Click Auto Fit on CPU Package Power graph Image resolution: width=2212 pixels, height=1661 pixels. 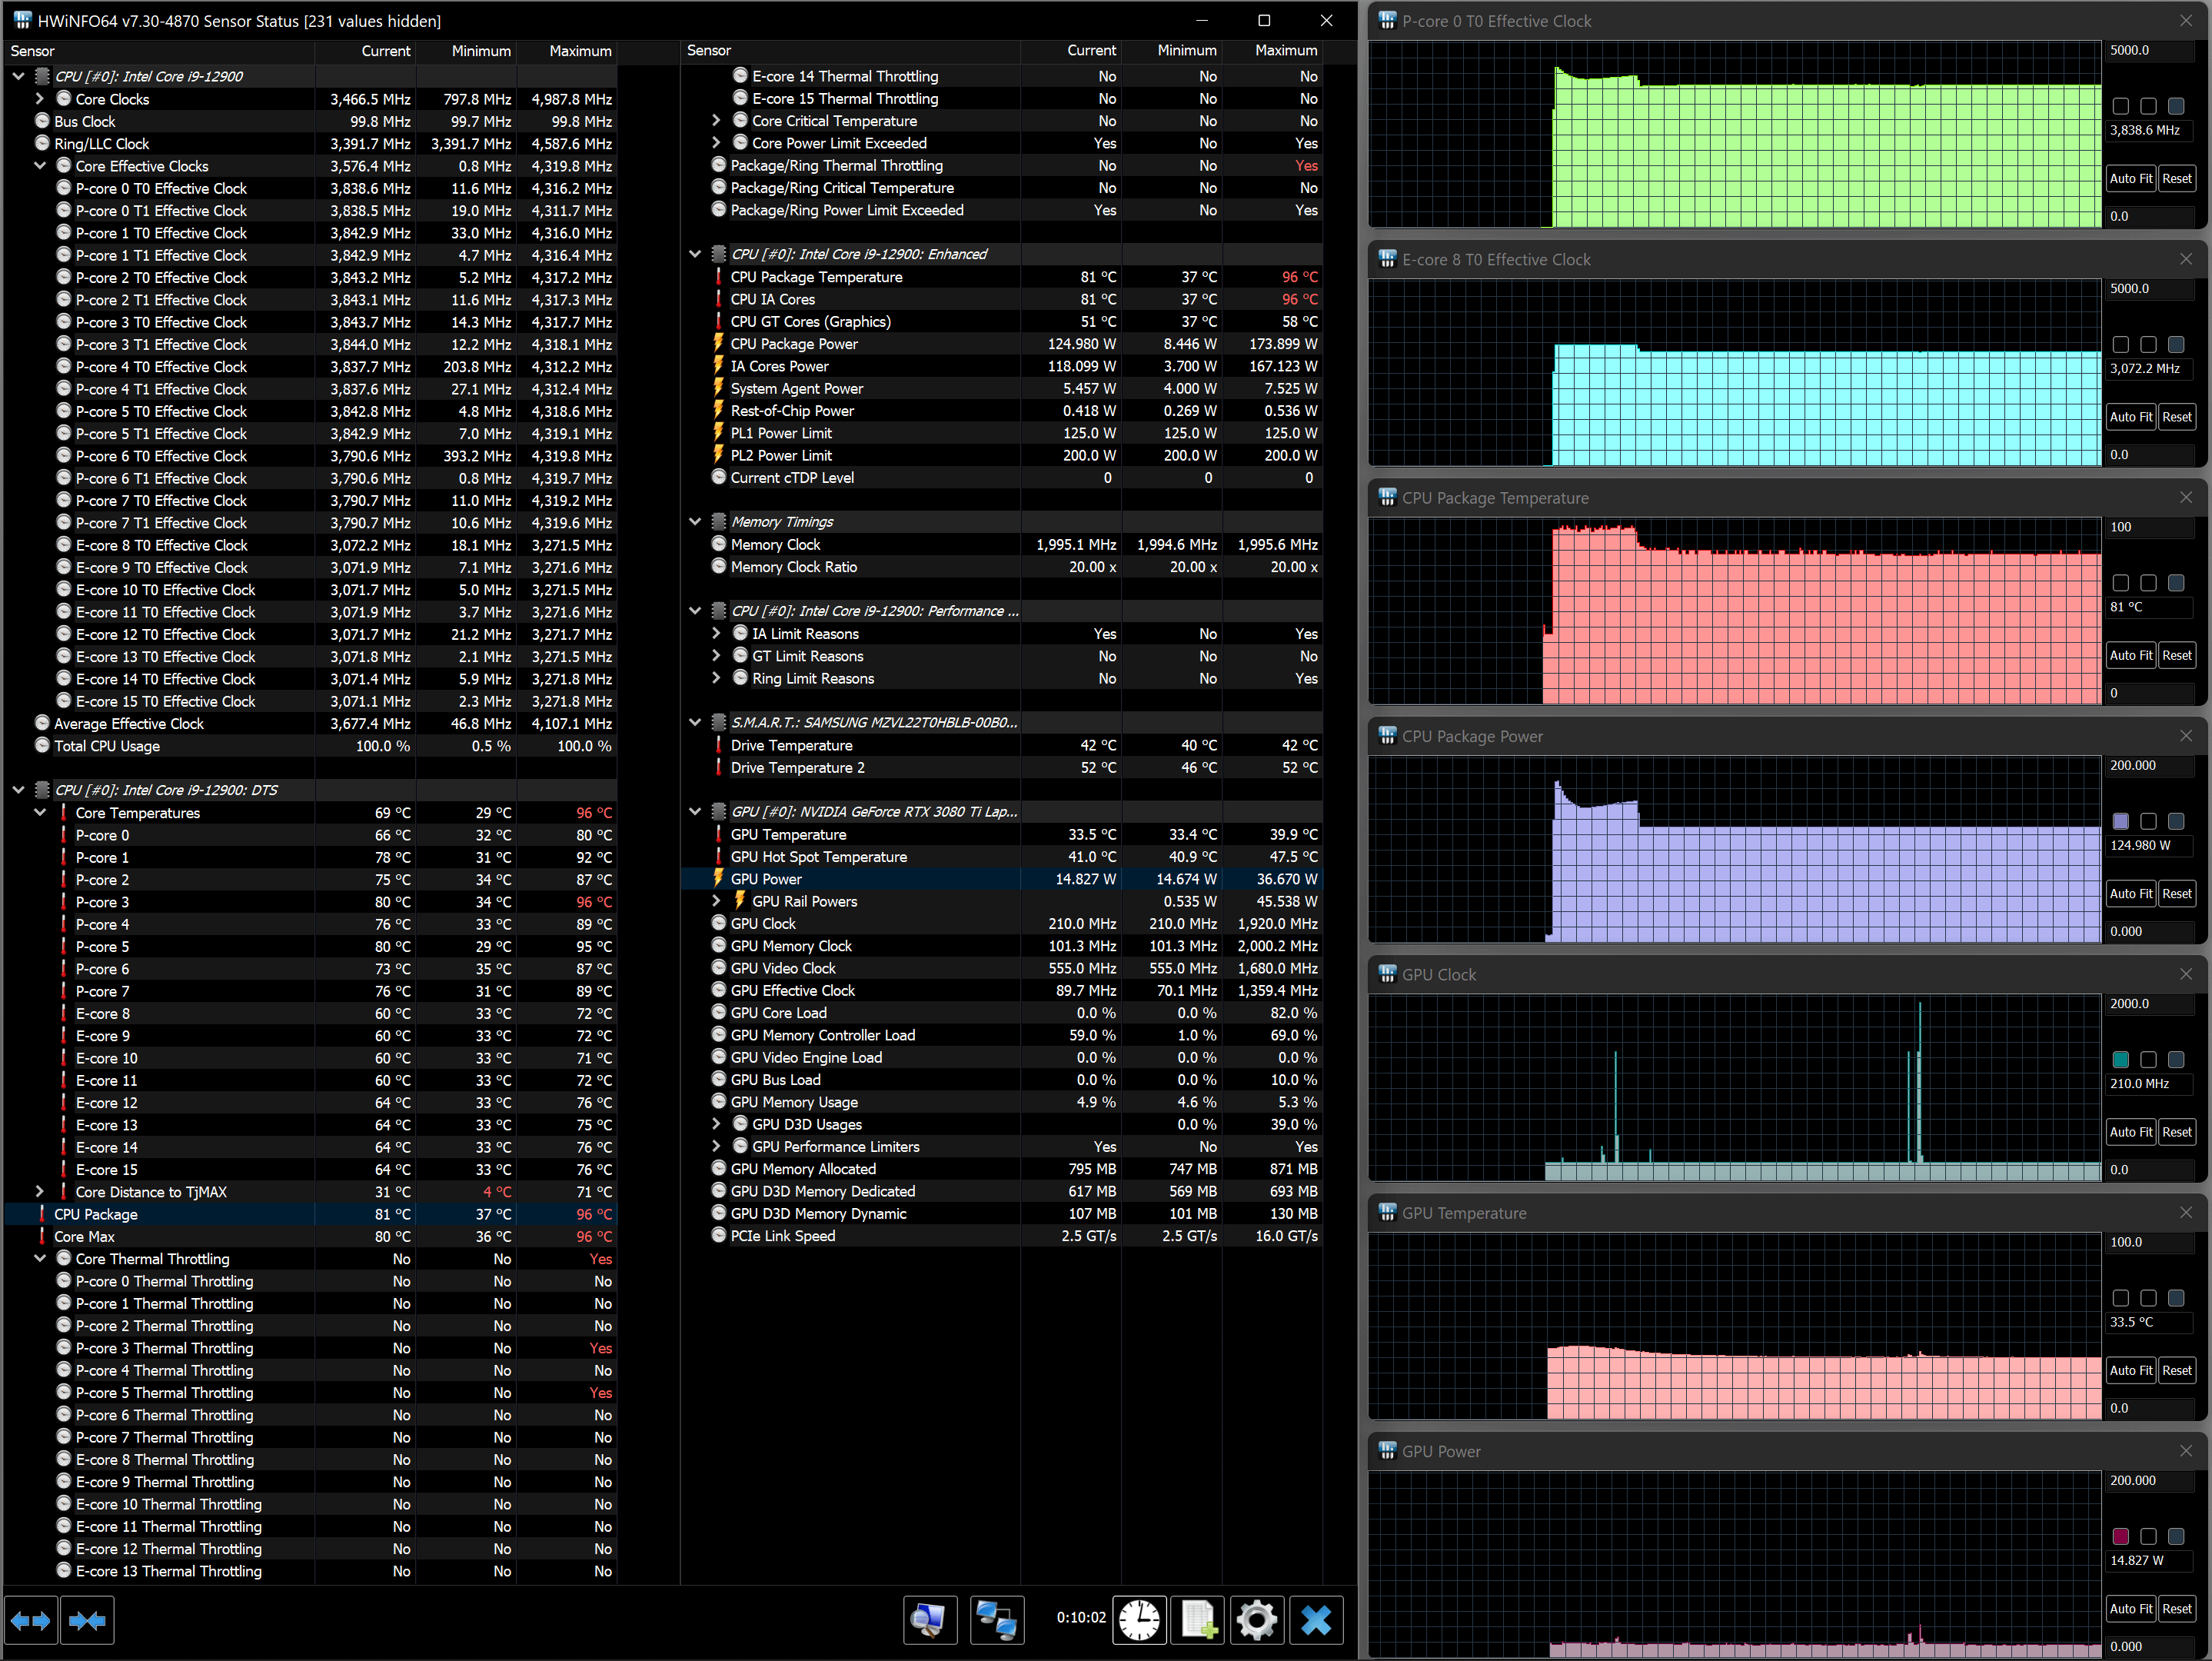(2130, 894)
